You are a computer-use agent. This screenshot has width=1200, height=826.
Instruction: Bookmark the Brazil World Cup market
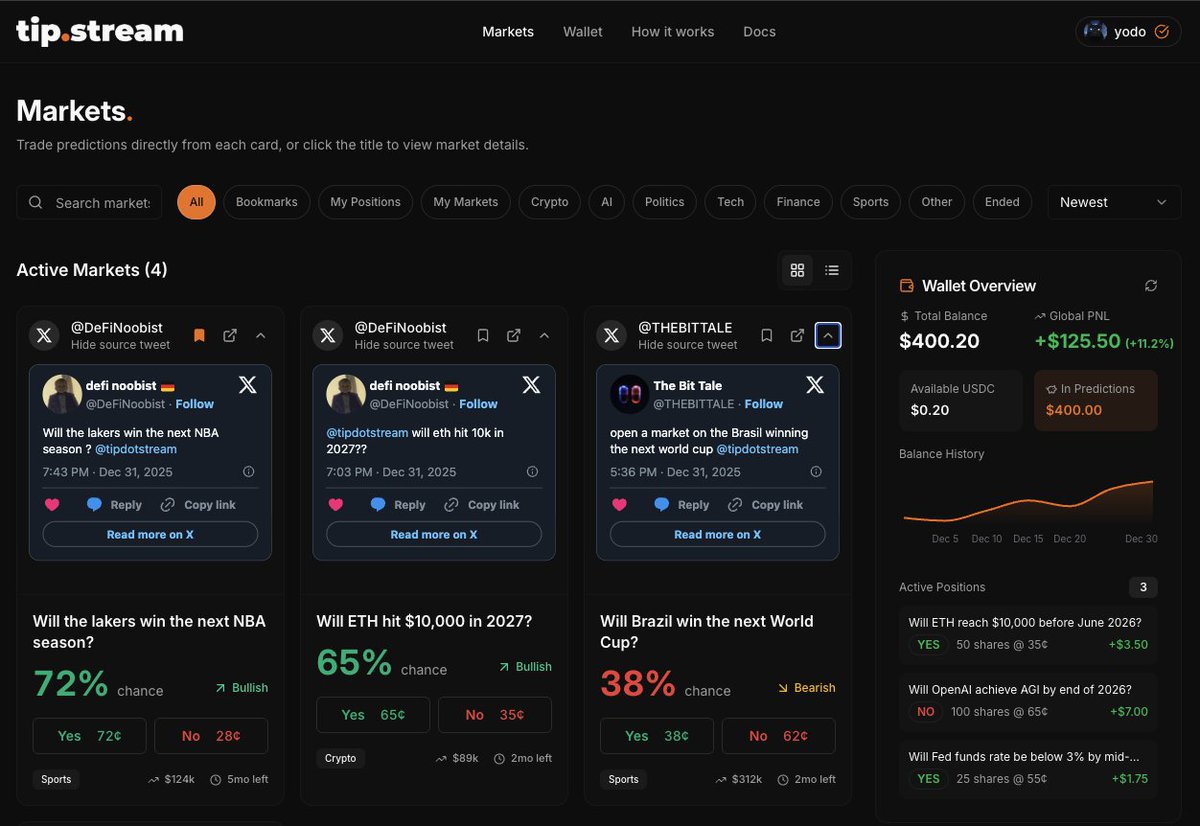[767, 335]
